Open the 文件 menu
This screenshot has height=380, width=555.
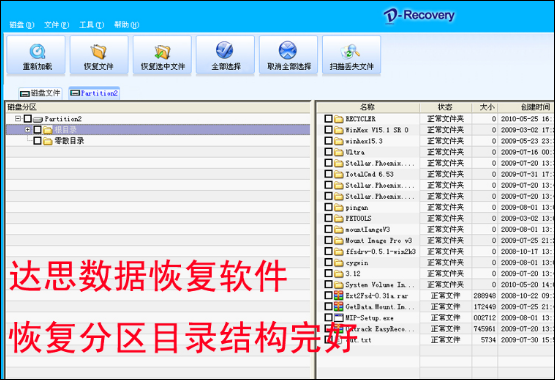click(56, 25)
